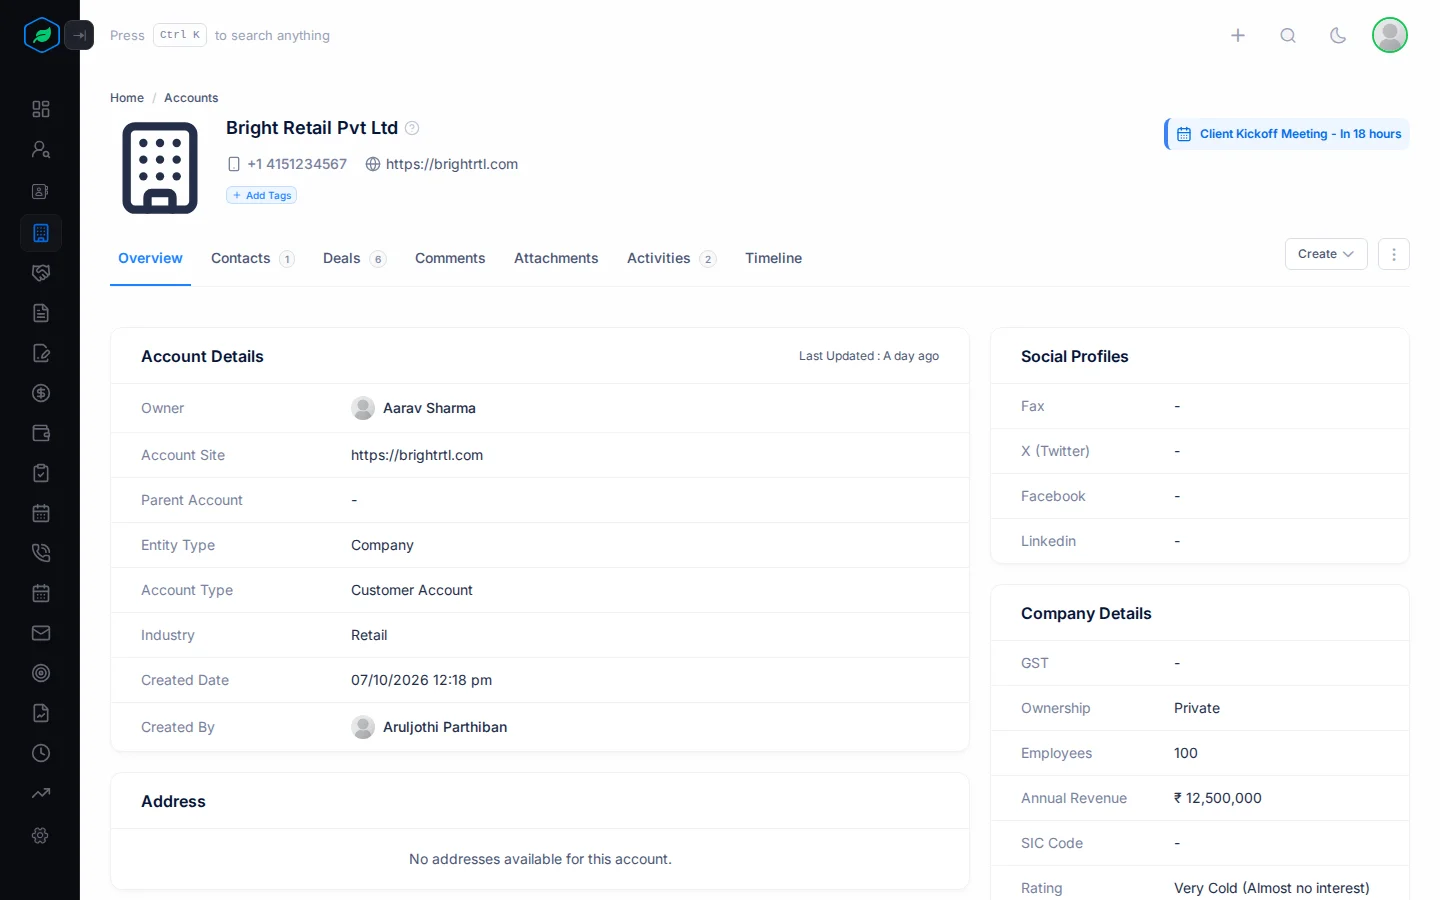Open the Client Kickoff Meeting reminder
Viewport: 1440px width, 900px height.
click(1288, 134)
